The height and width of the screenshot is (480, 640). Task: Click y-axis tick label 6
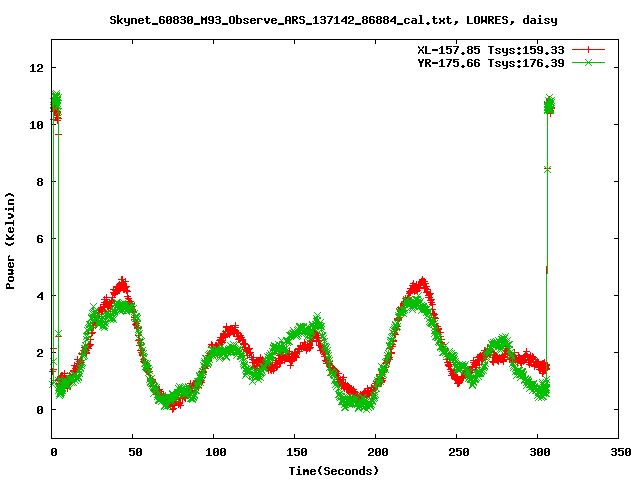coord(40,239)
